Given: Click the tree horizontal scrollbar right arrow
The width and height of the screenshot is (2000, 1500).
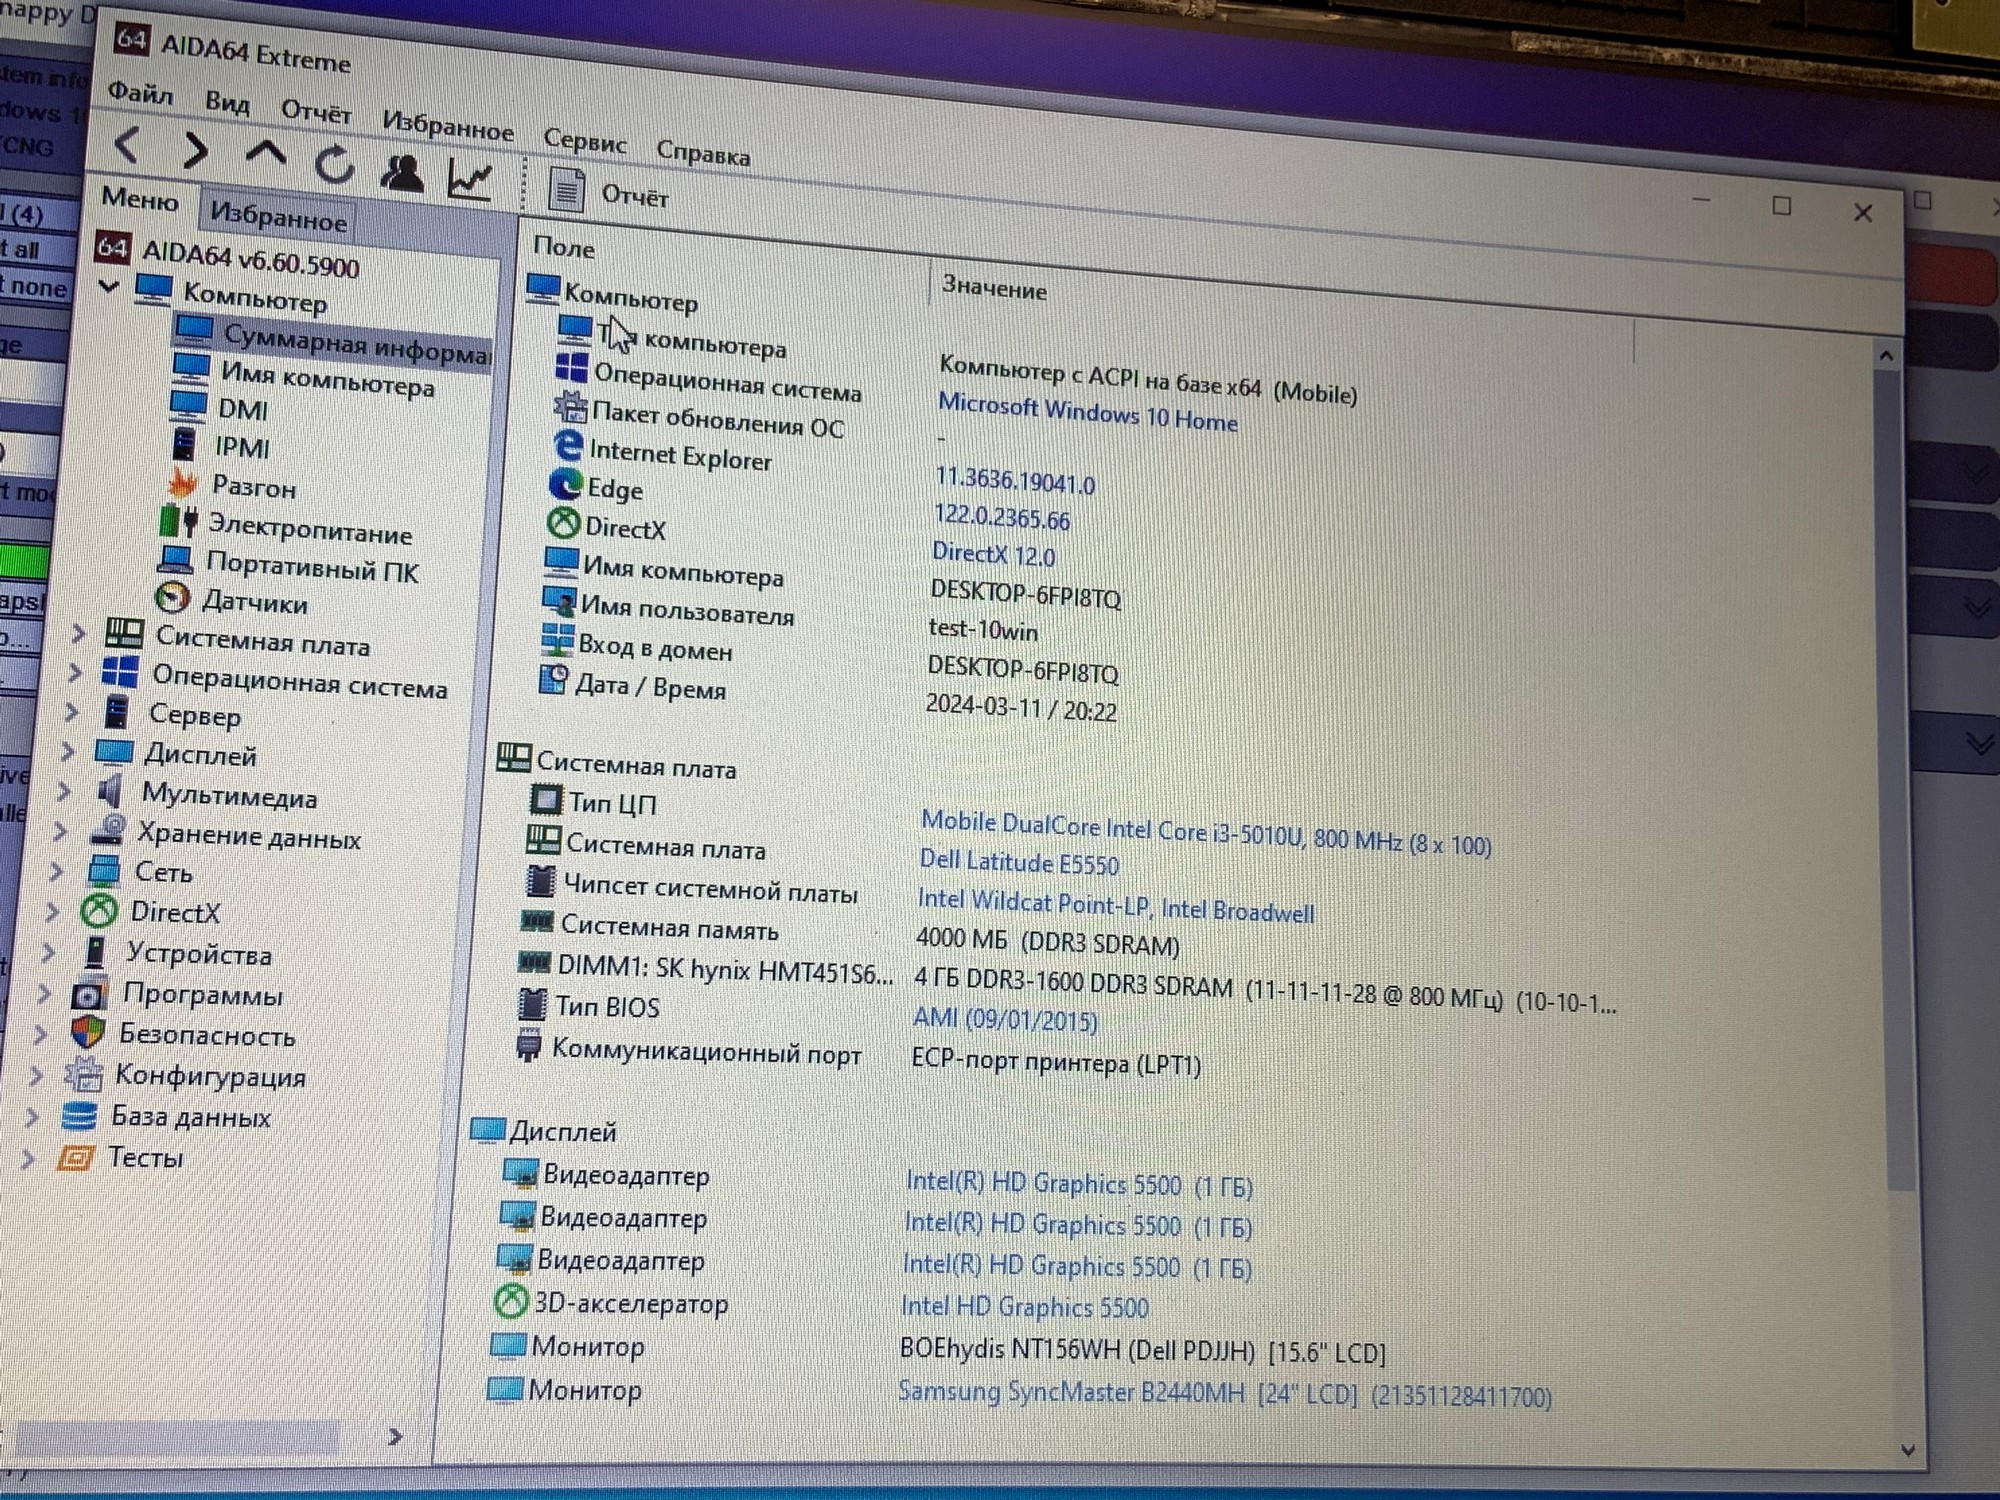Looking at the screenshot, I should click(395, 1436).
